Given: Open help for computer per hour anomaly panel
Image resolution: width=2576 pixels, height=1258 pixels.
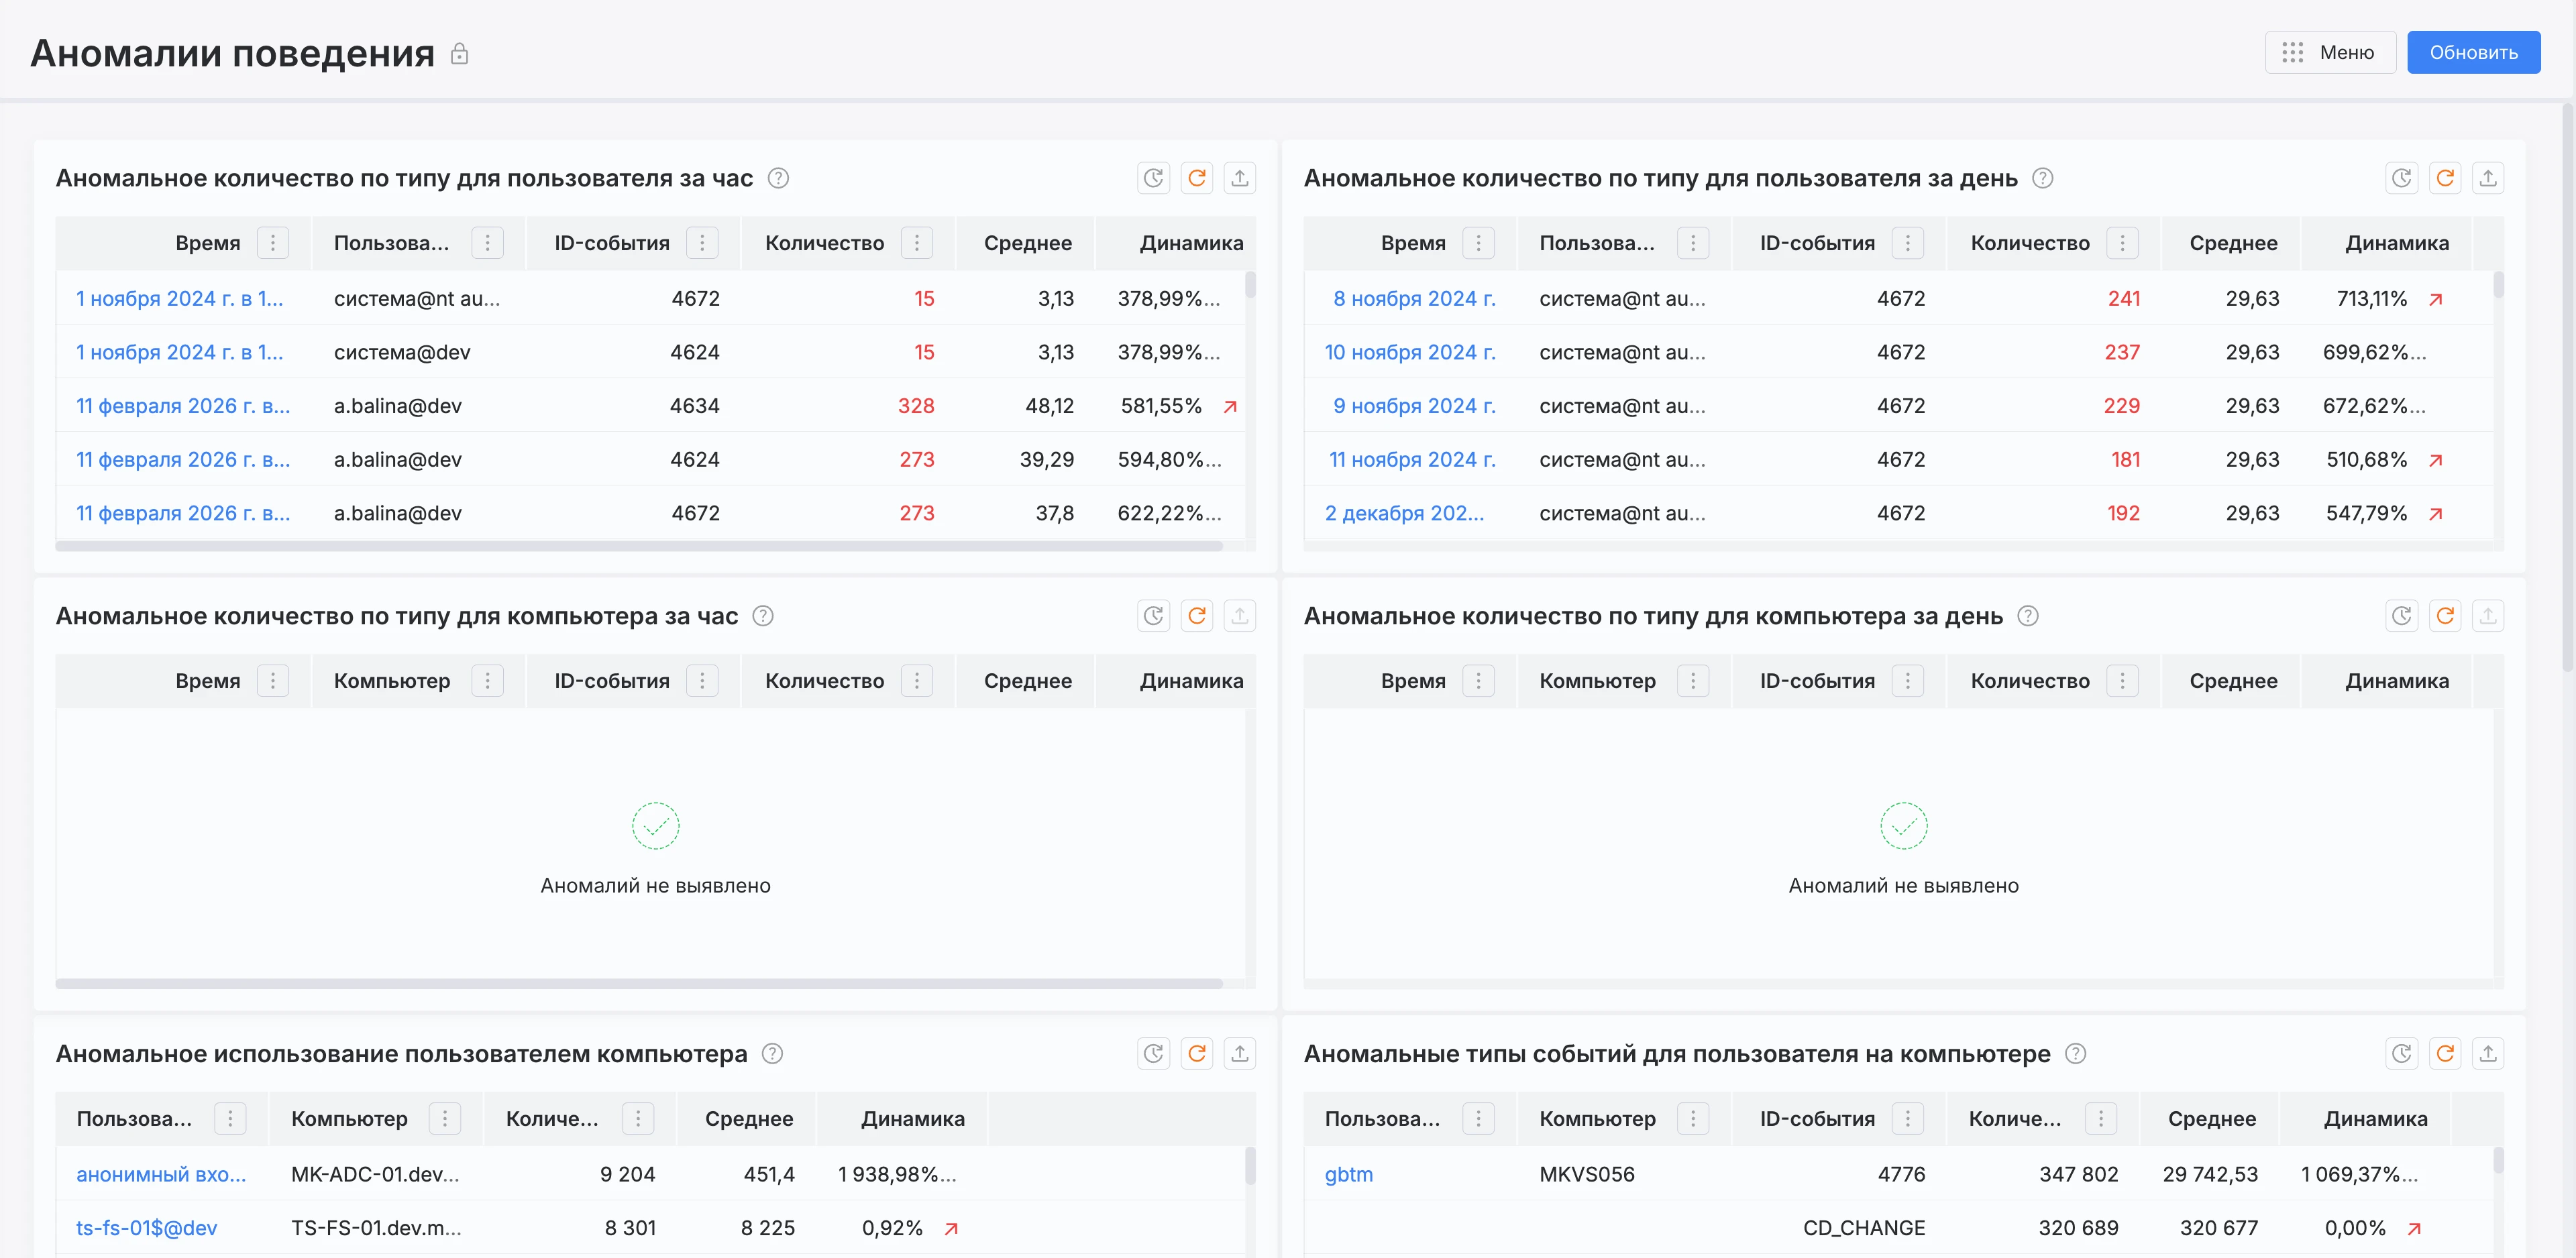Looking at the screenshot, I should click(x=763, y=616).
